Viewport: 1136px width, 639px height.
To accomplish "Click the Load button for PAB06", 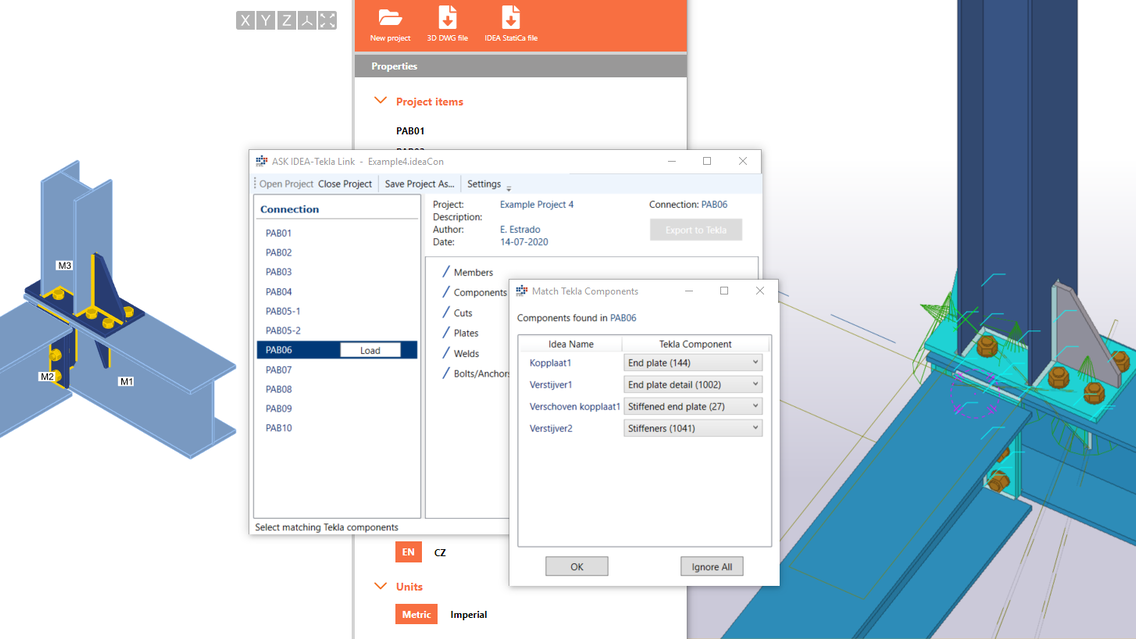I will coord(370,350).
